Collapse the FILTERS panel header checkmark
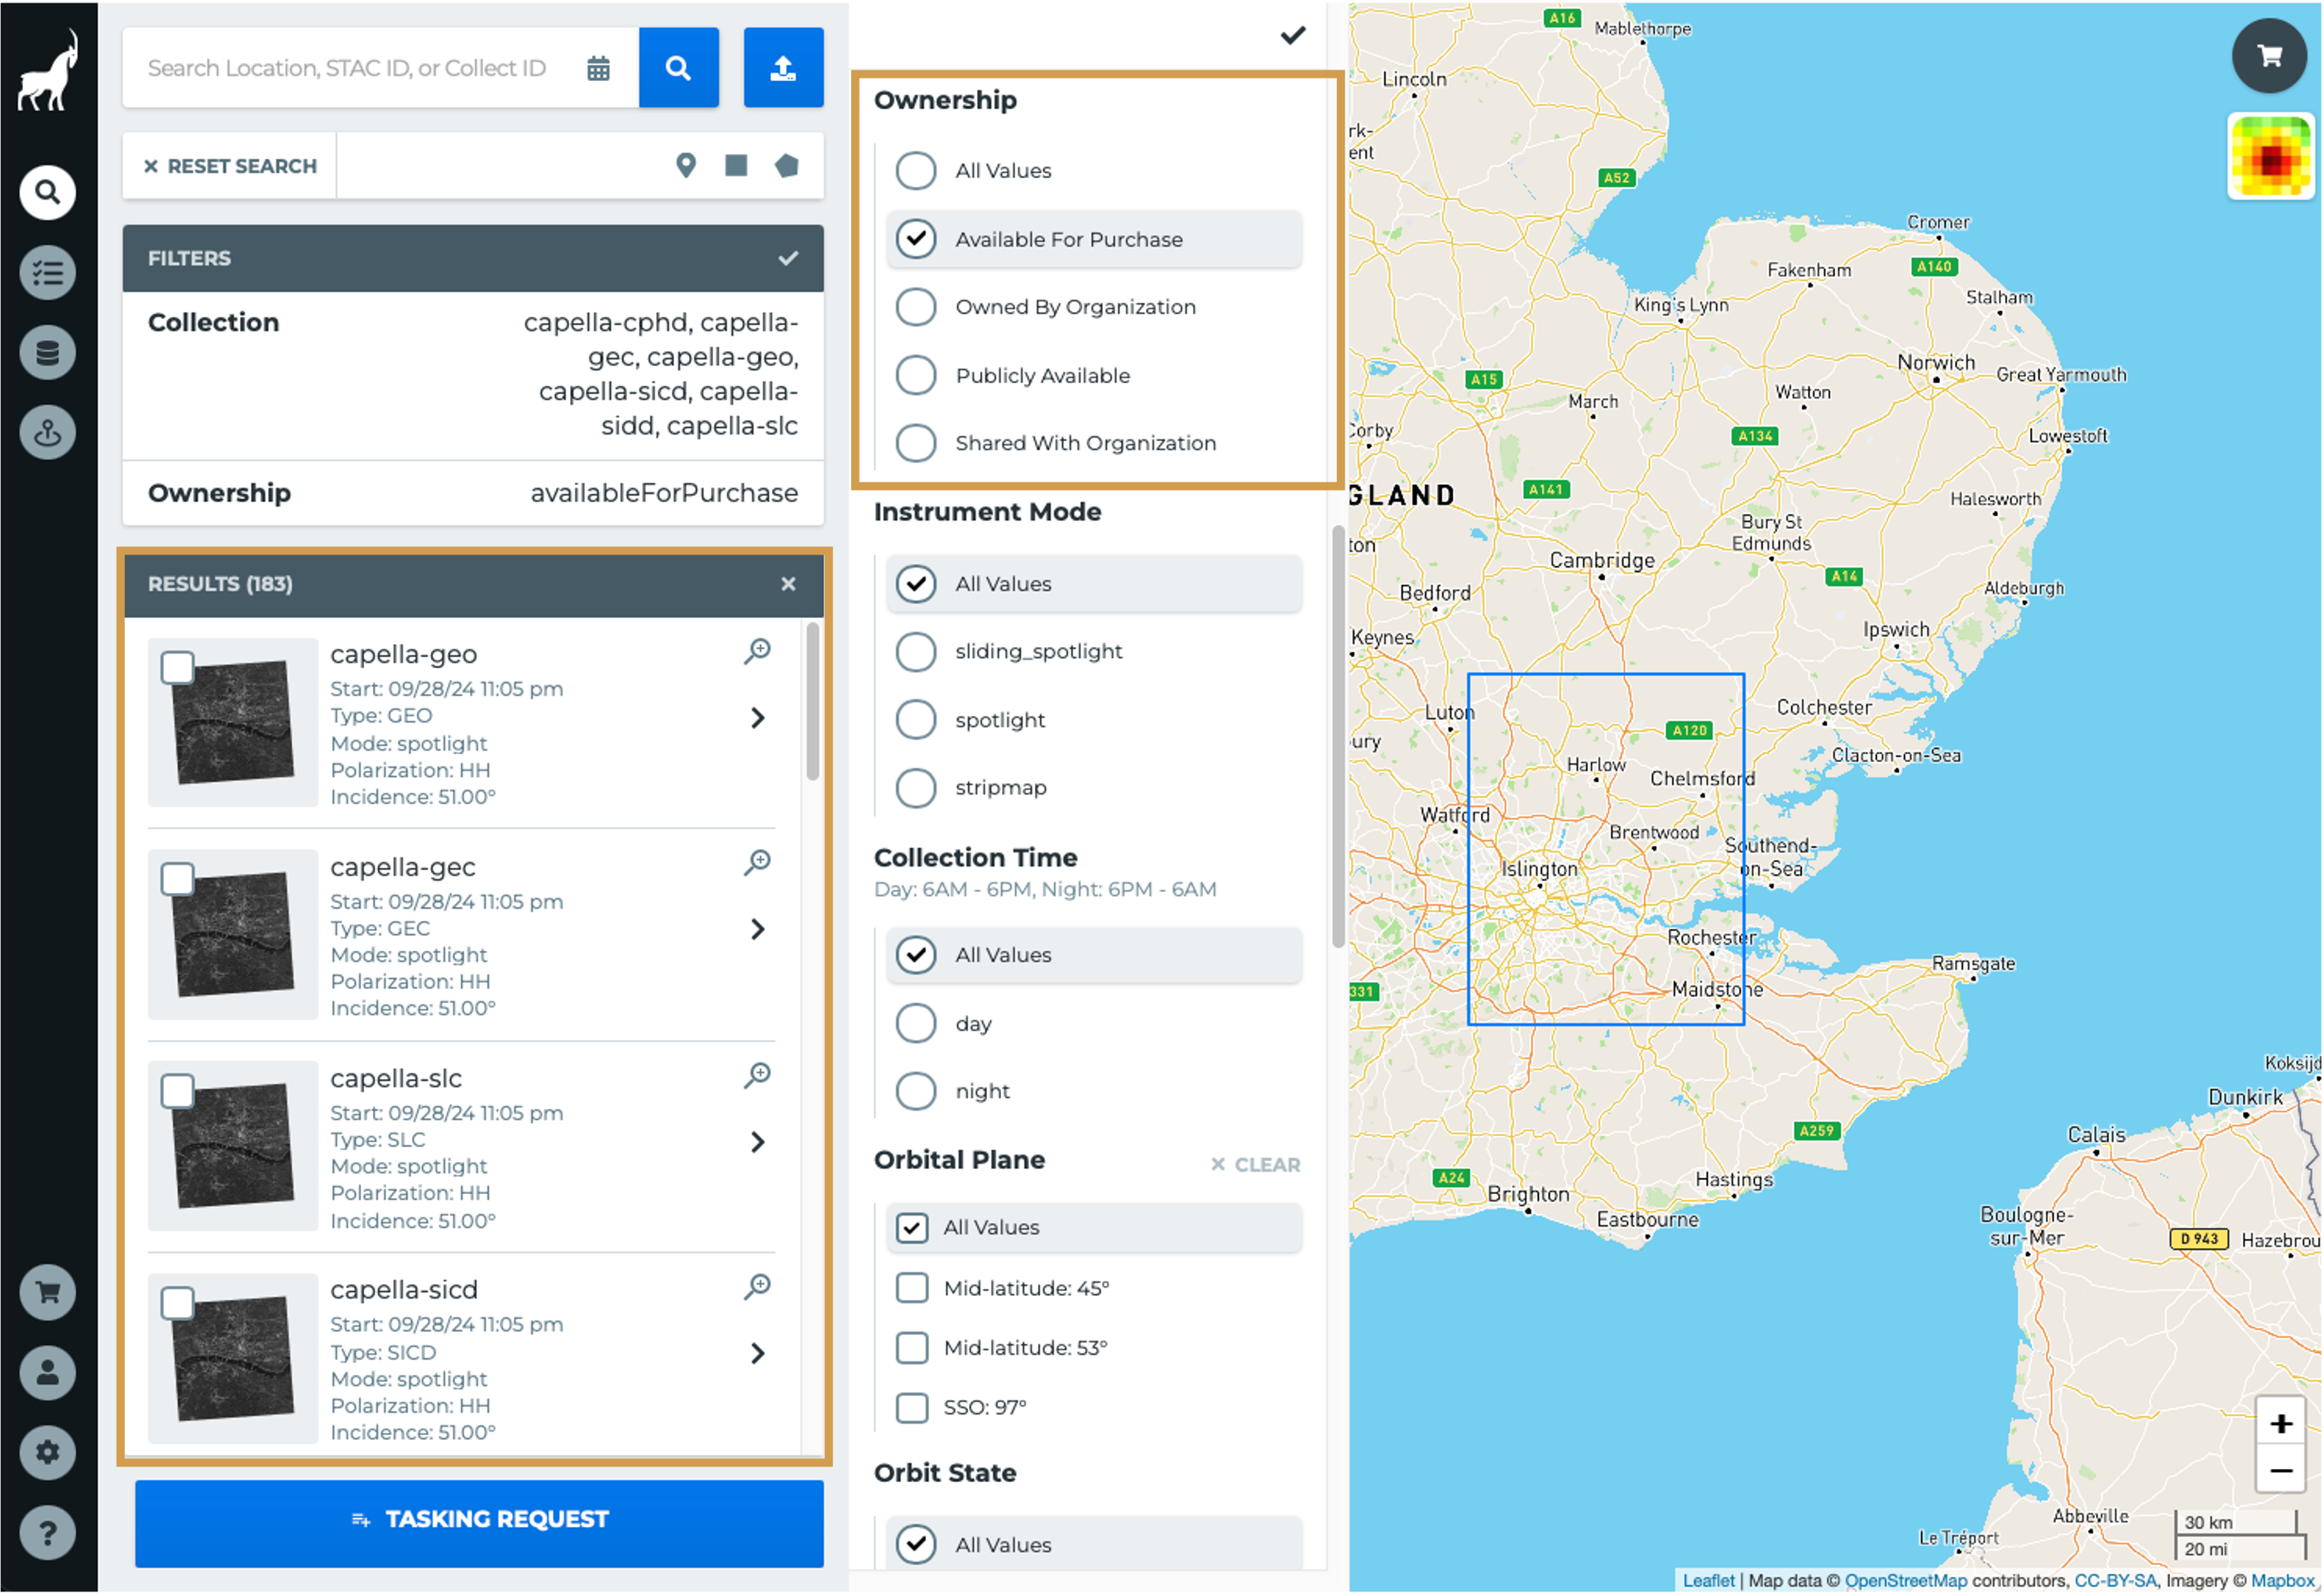 pos(789,258)
